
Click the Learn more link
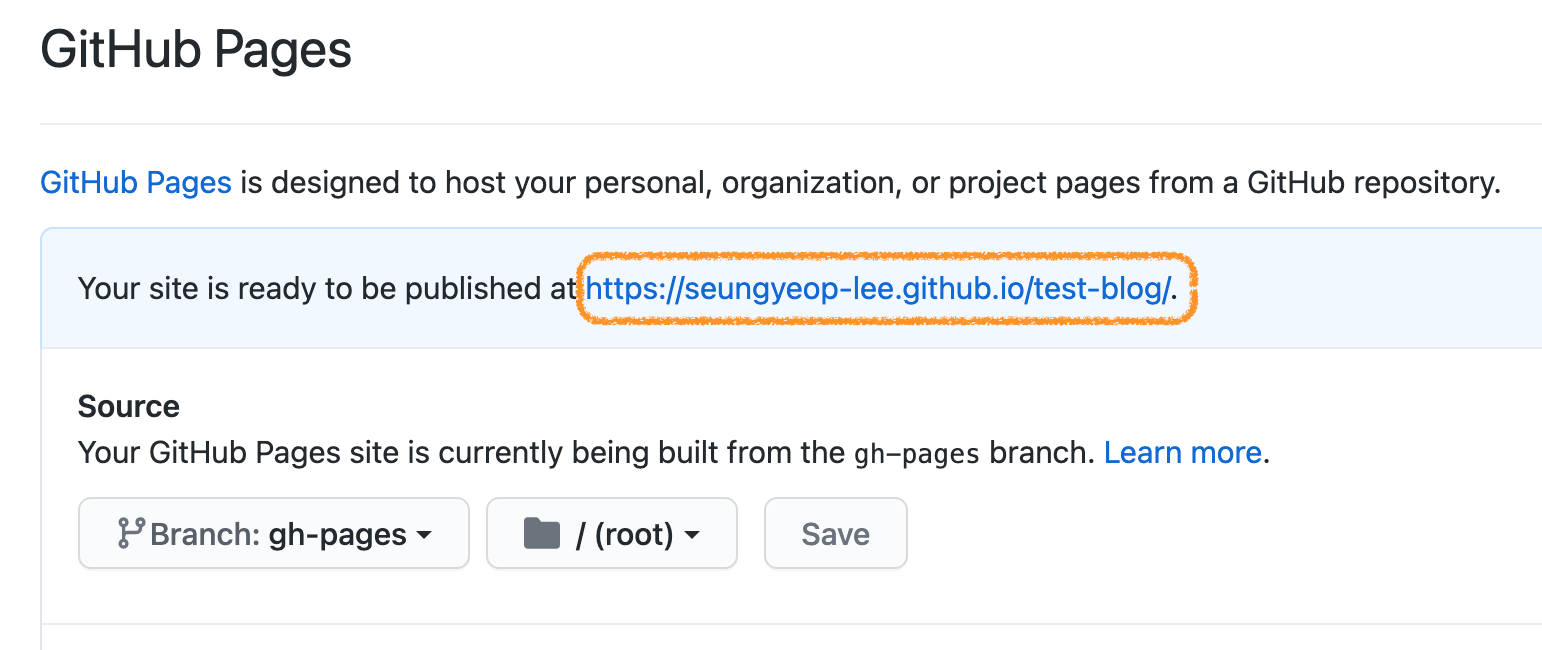pyautogui.click(x=1182, y=453)
